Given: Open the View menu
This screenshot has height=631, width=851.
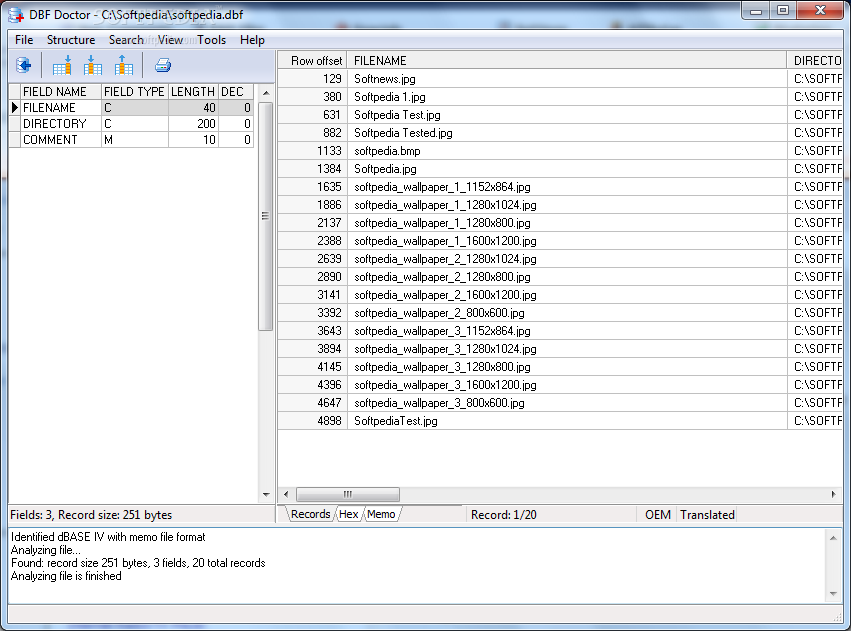Looking at the screenshot, I should pos(170,40).
